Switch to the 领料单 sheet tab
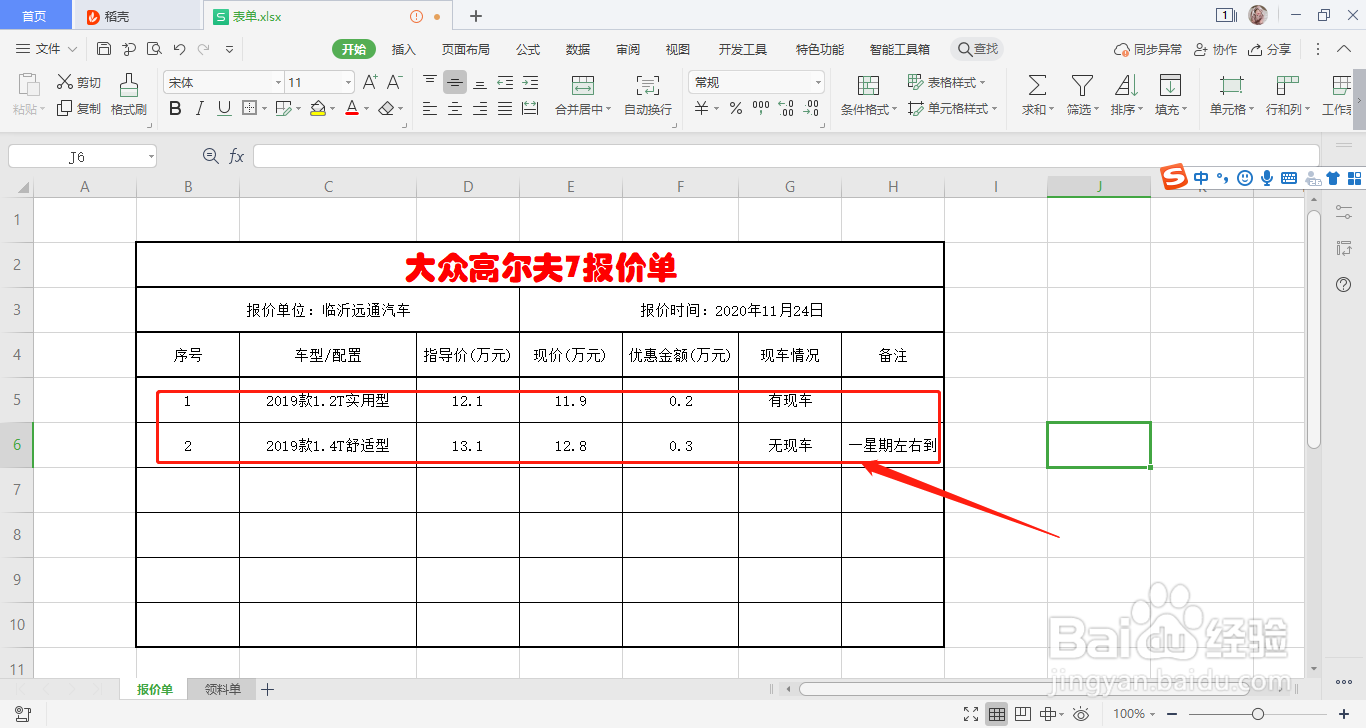 pyautogui.click(x=222, y=689)
